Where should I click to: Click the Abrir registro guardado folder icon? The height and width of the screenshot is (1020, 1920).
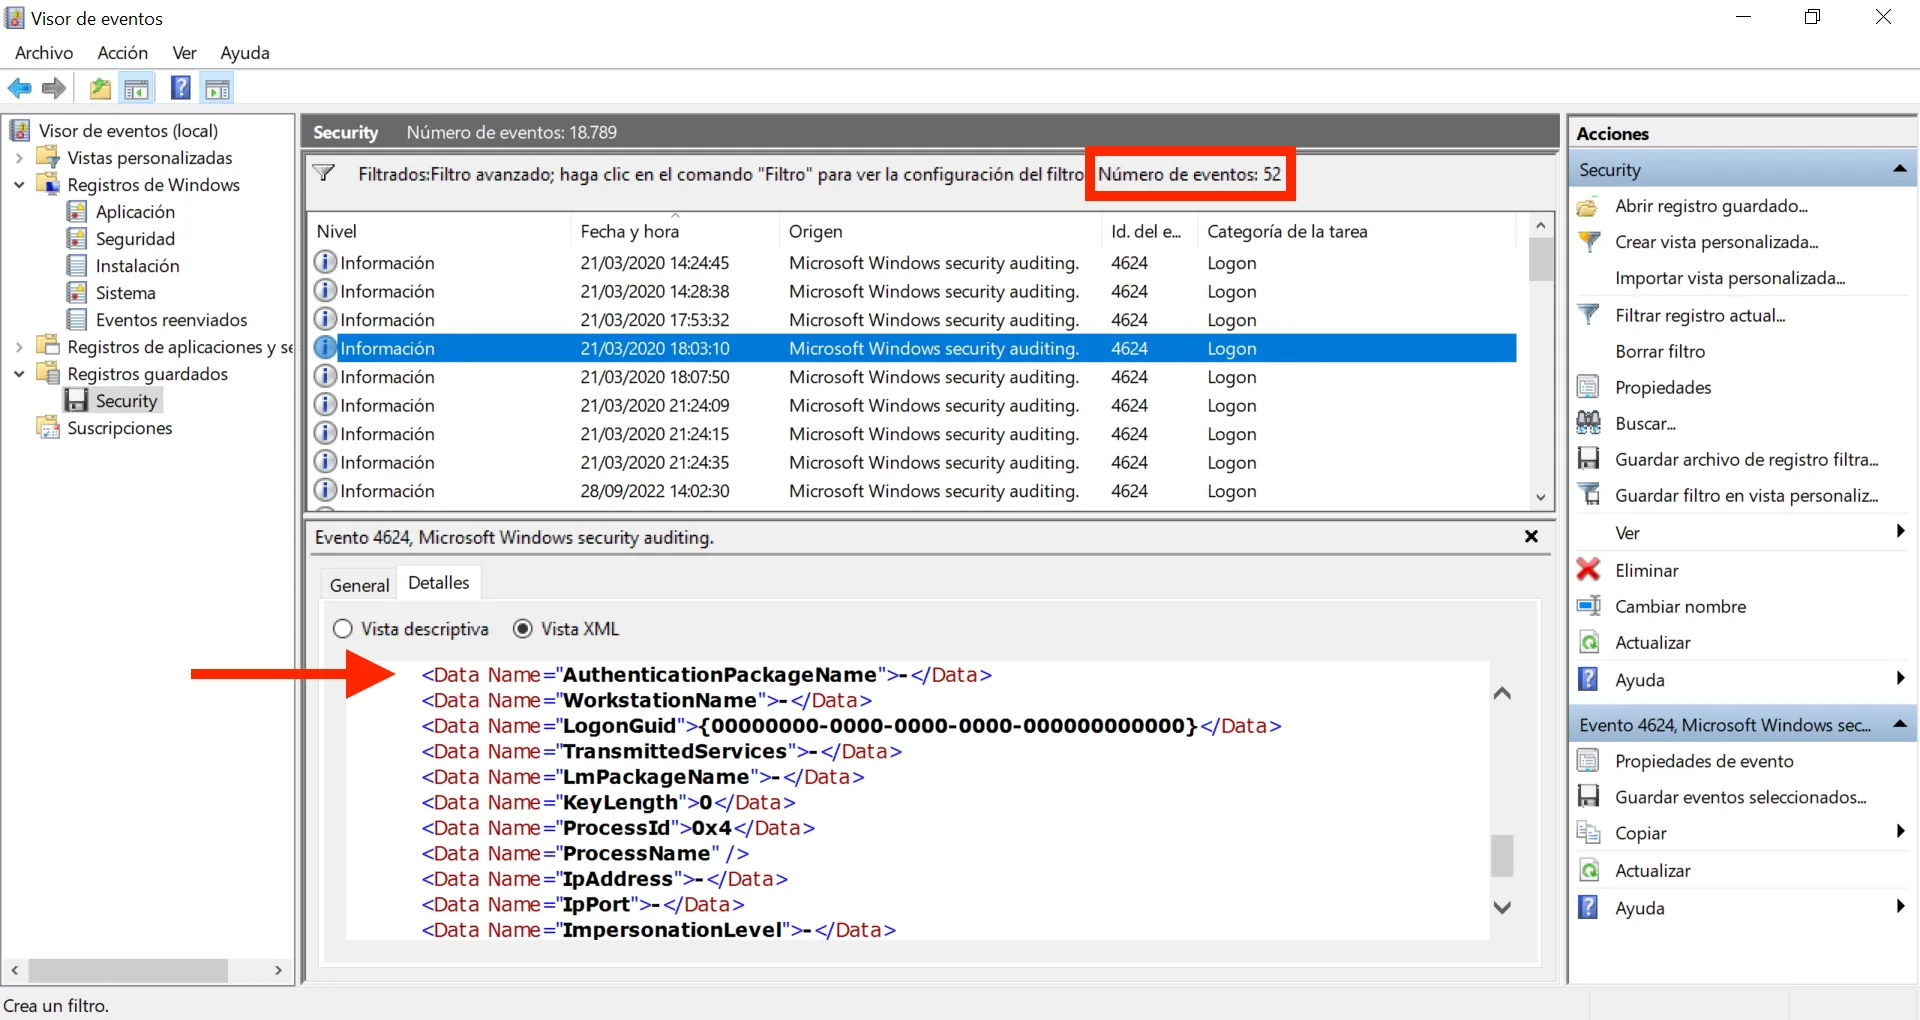pos(1588,207)
